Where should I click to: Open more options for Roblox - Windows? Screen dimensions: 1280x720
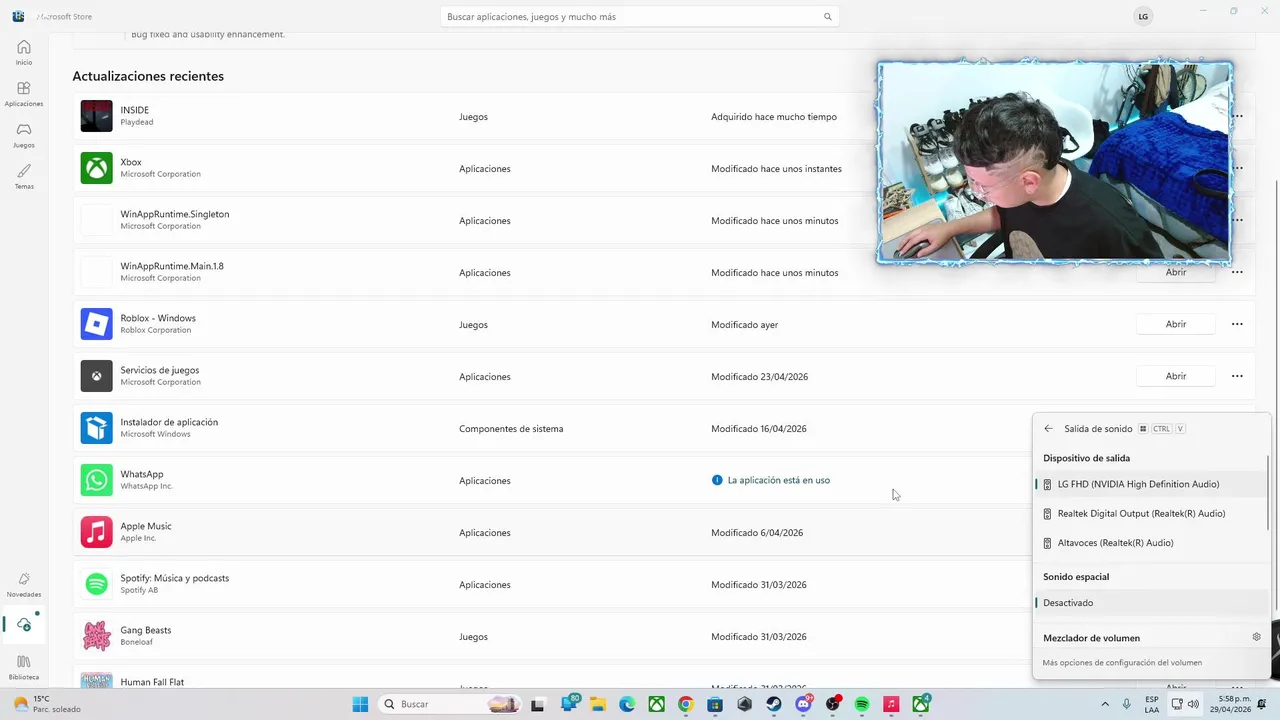tap(1237, 324)
